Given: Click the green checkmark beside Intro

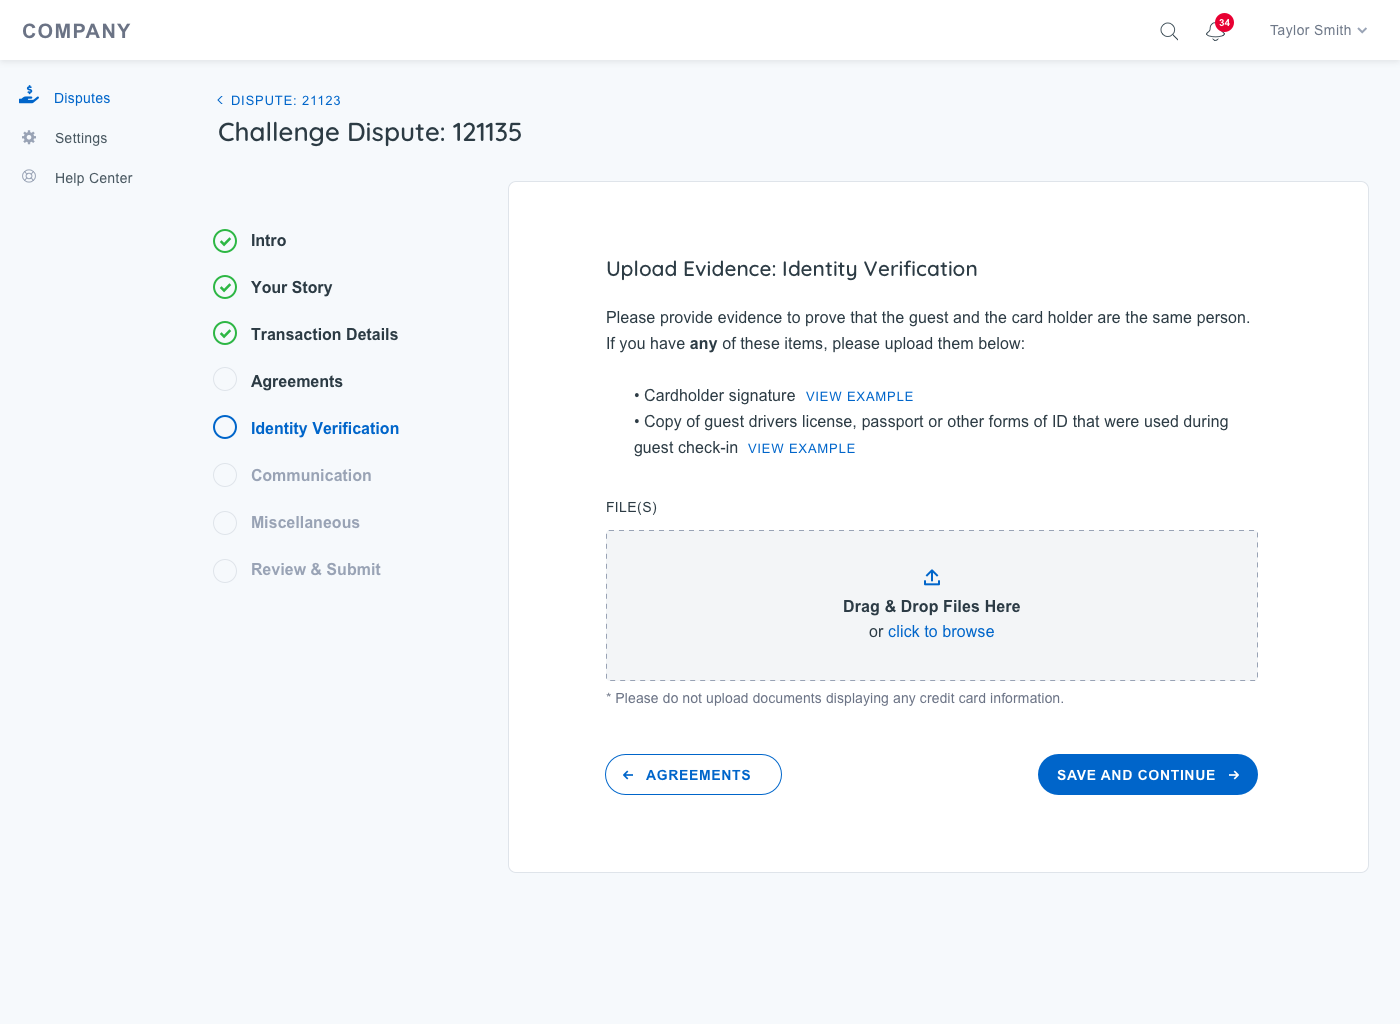Looking at the screenshot, I should pyautogui.click(x=225, y=241).
